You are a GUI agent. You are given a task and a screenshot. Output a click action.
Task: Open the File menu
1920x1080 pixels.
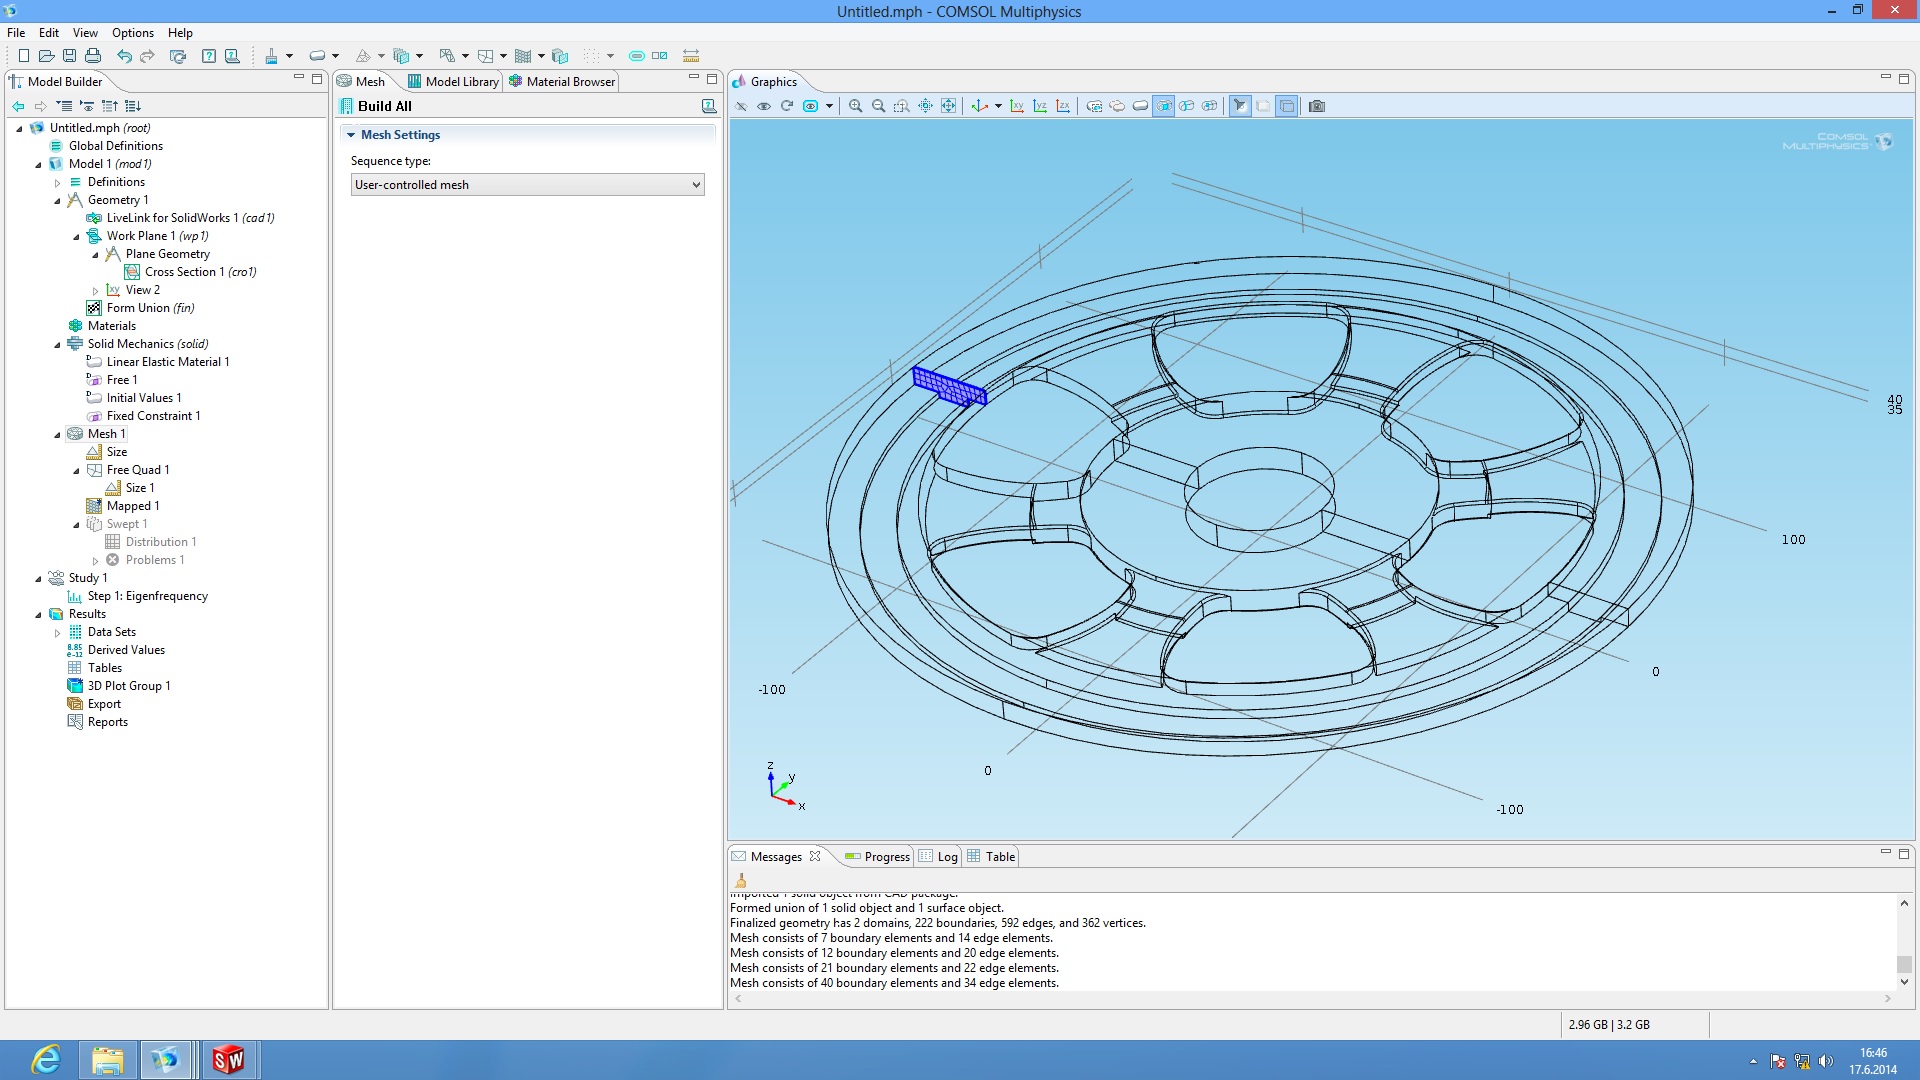tap(16, 33)
